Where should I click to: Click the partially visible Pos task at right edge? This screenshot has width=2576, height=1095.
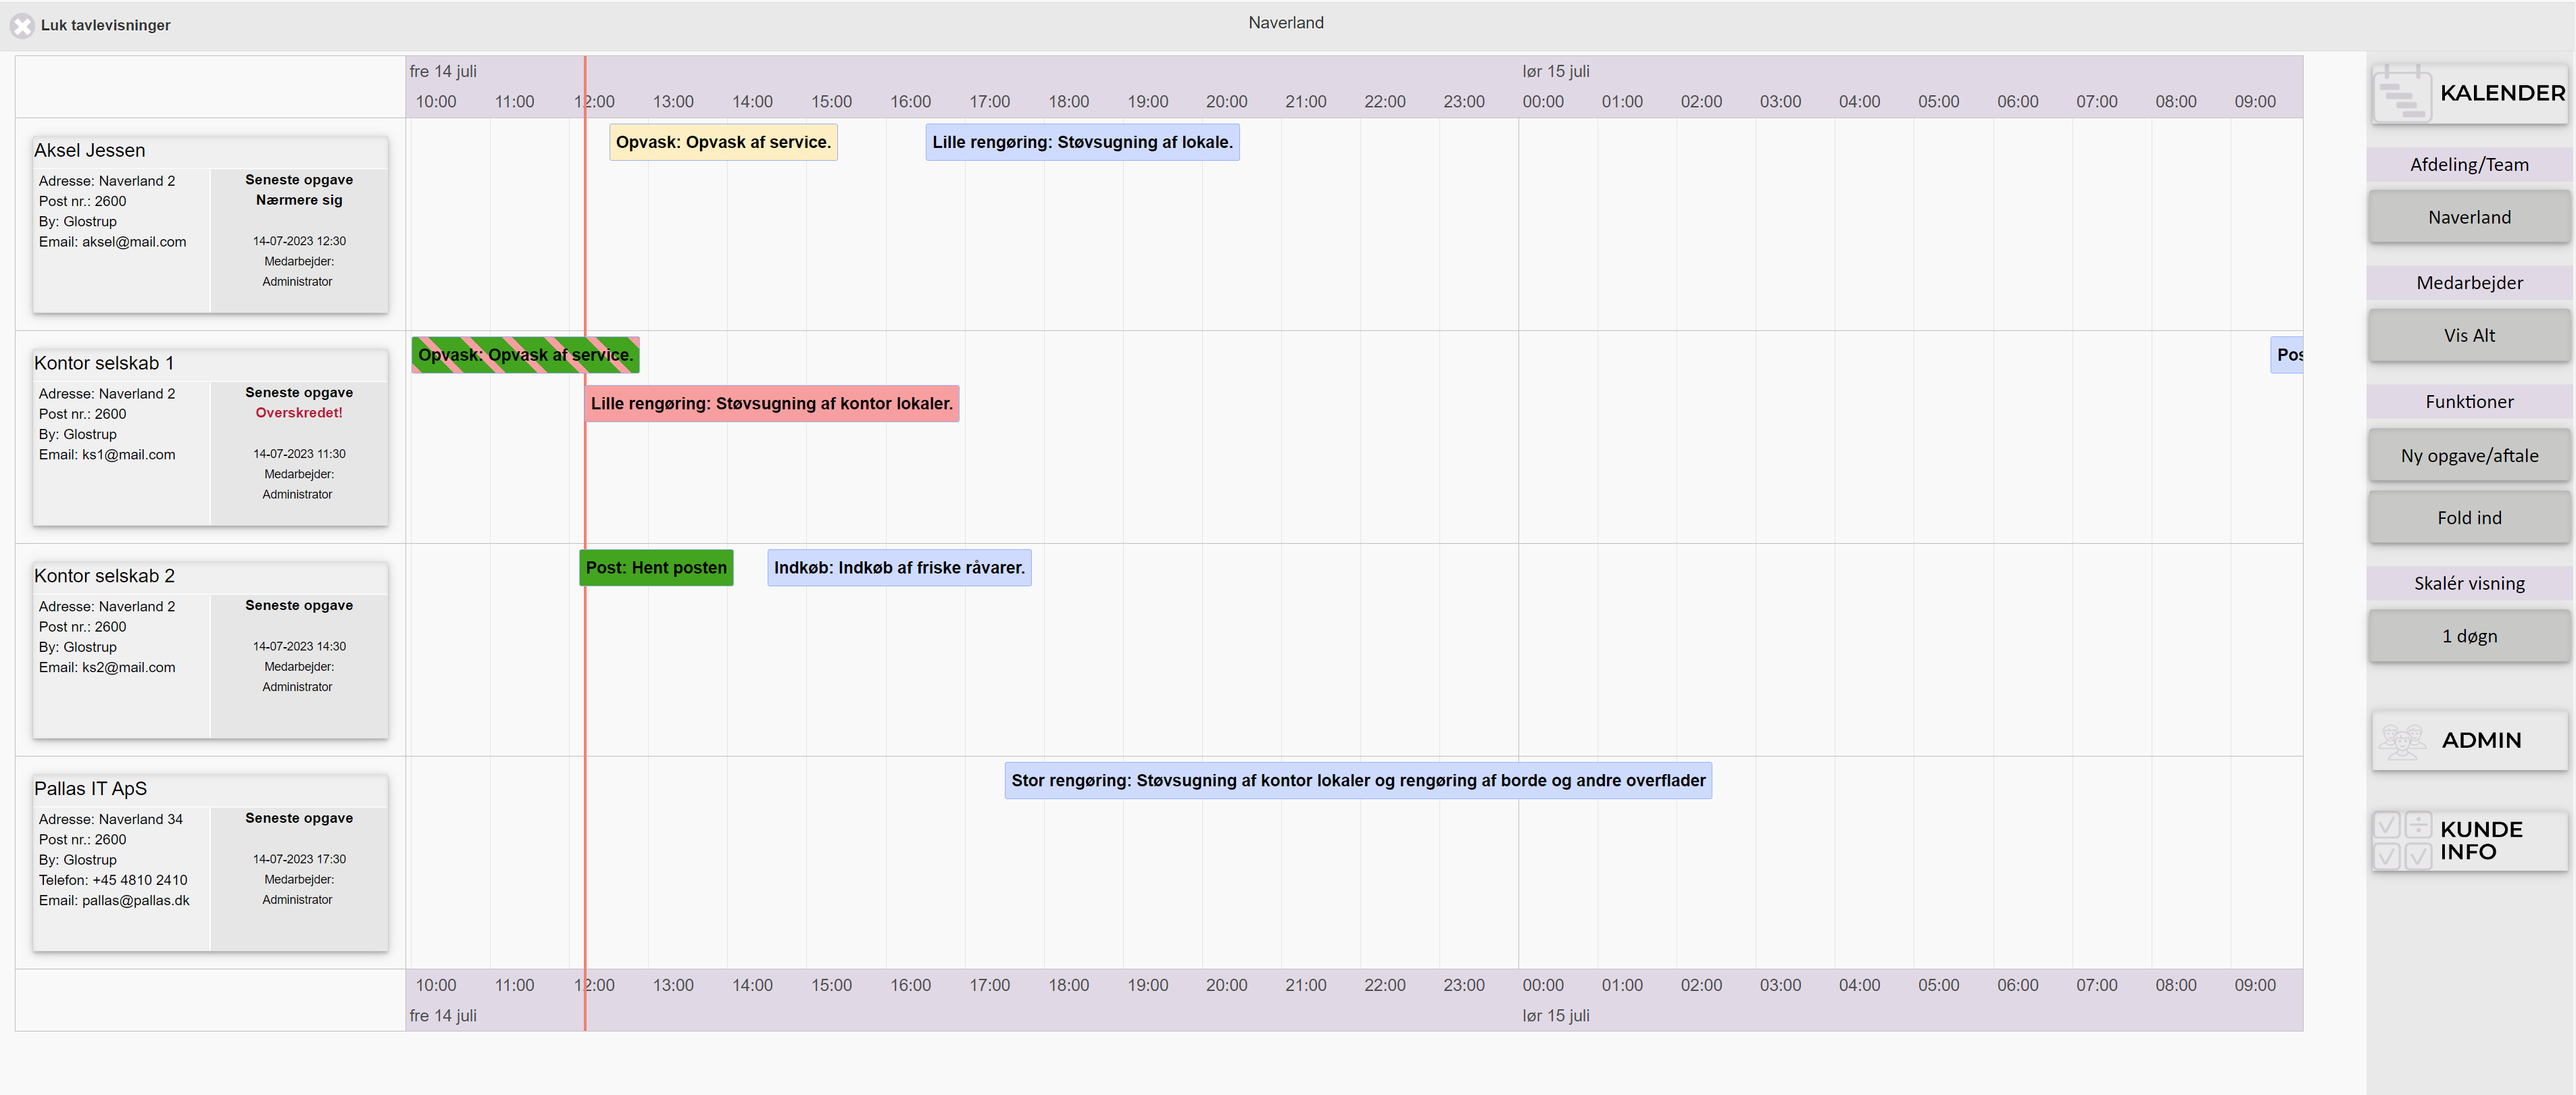[x=2287, y=355]
